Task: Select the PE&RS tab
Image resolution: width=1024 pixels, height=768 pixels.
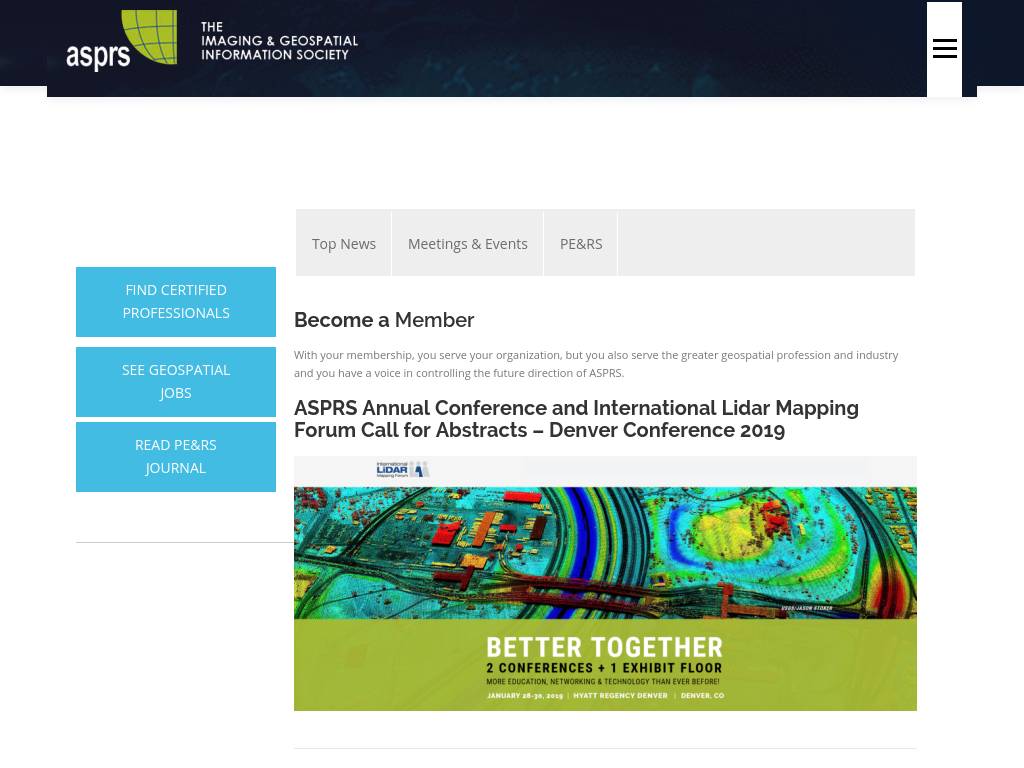Action: pos(581,244)
